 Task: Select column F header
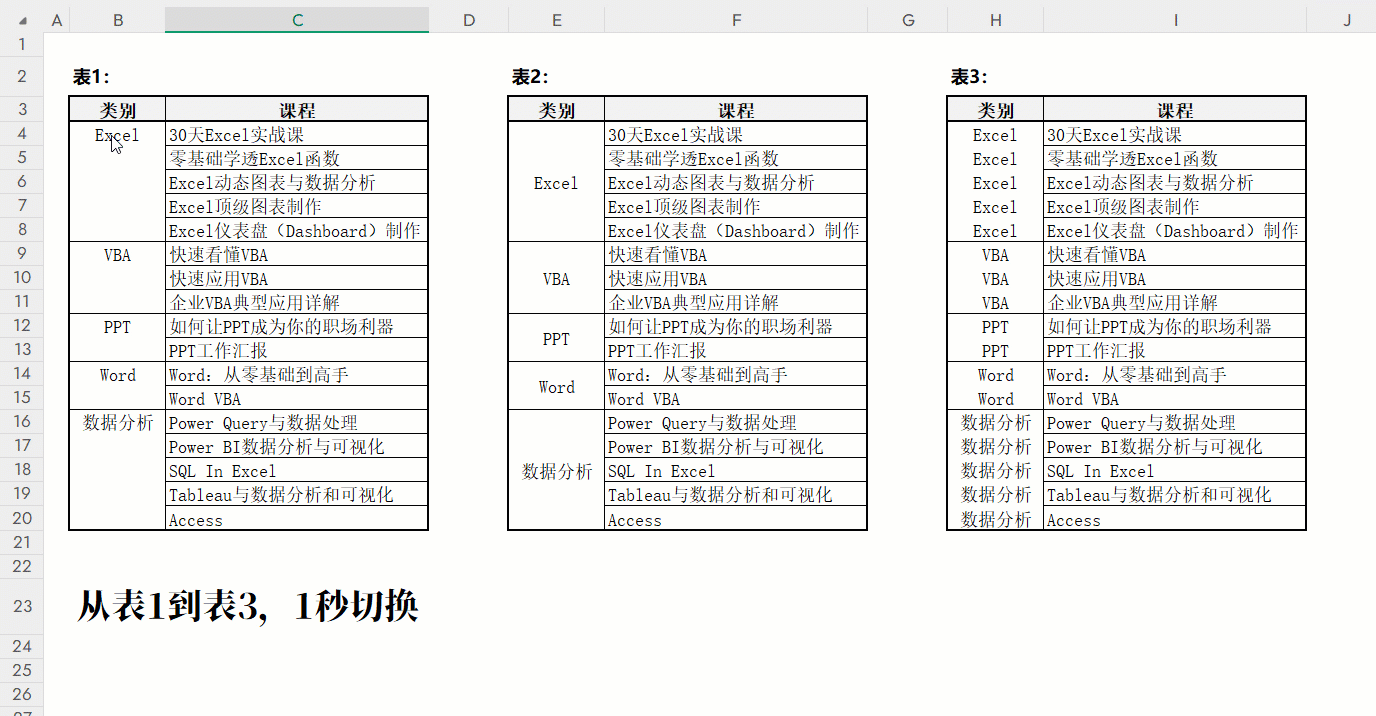point(736,20)
